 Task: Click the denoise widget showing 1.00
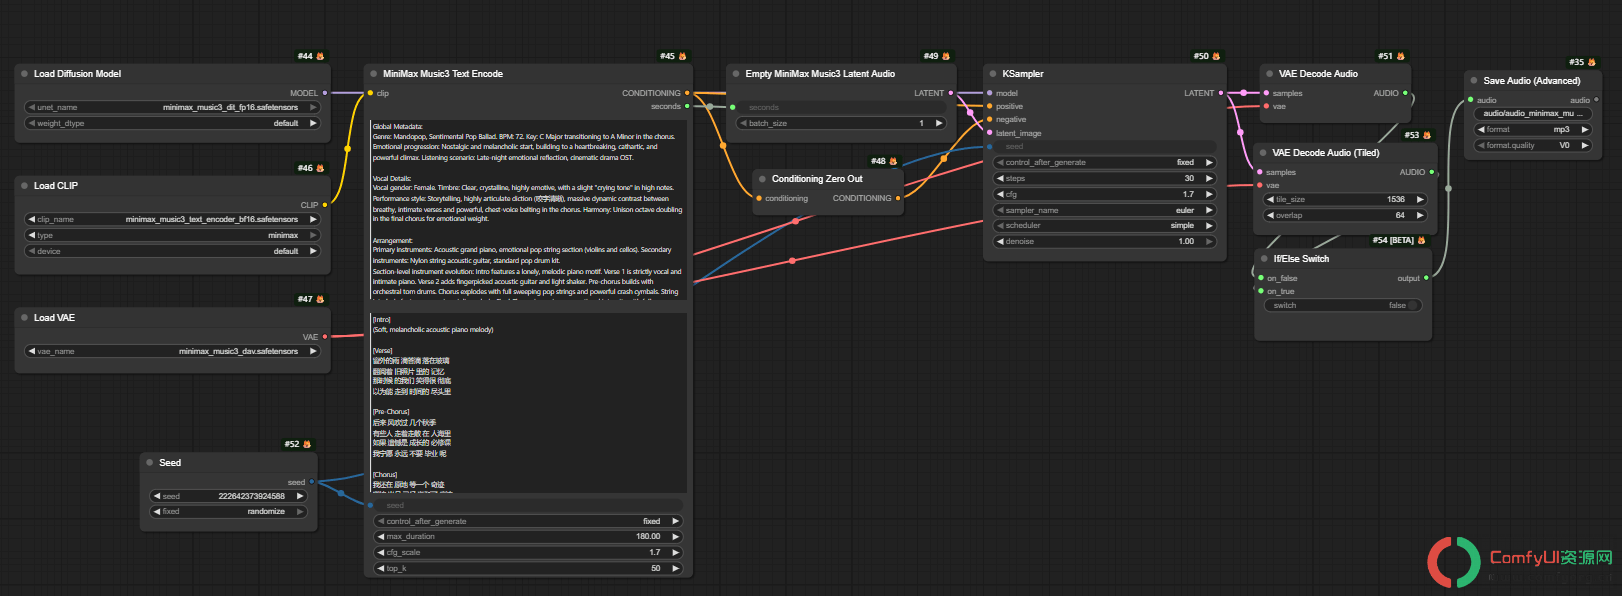click(1104, 241)
